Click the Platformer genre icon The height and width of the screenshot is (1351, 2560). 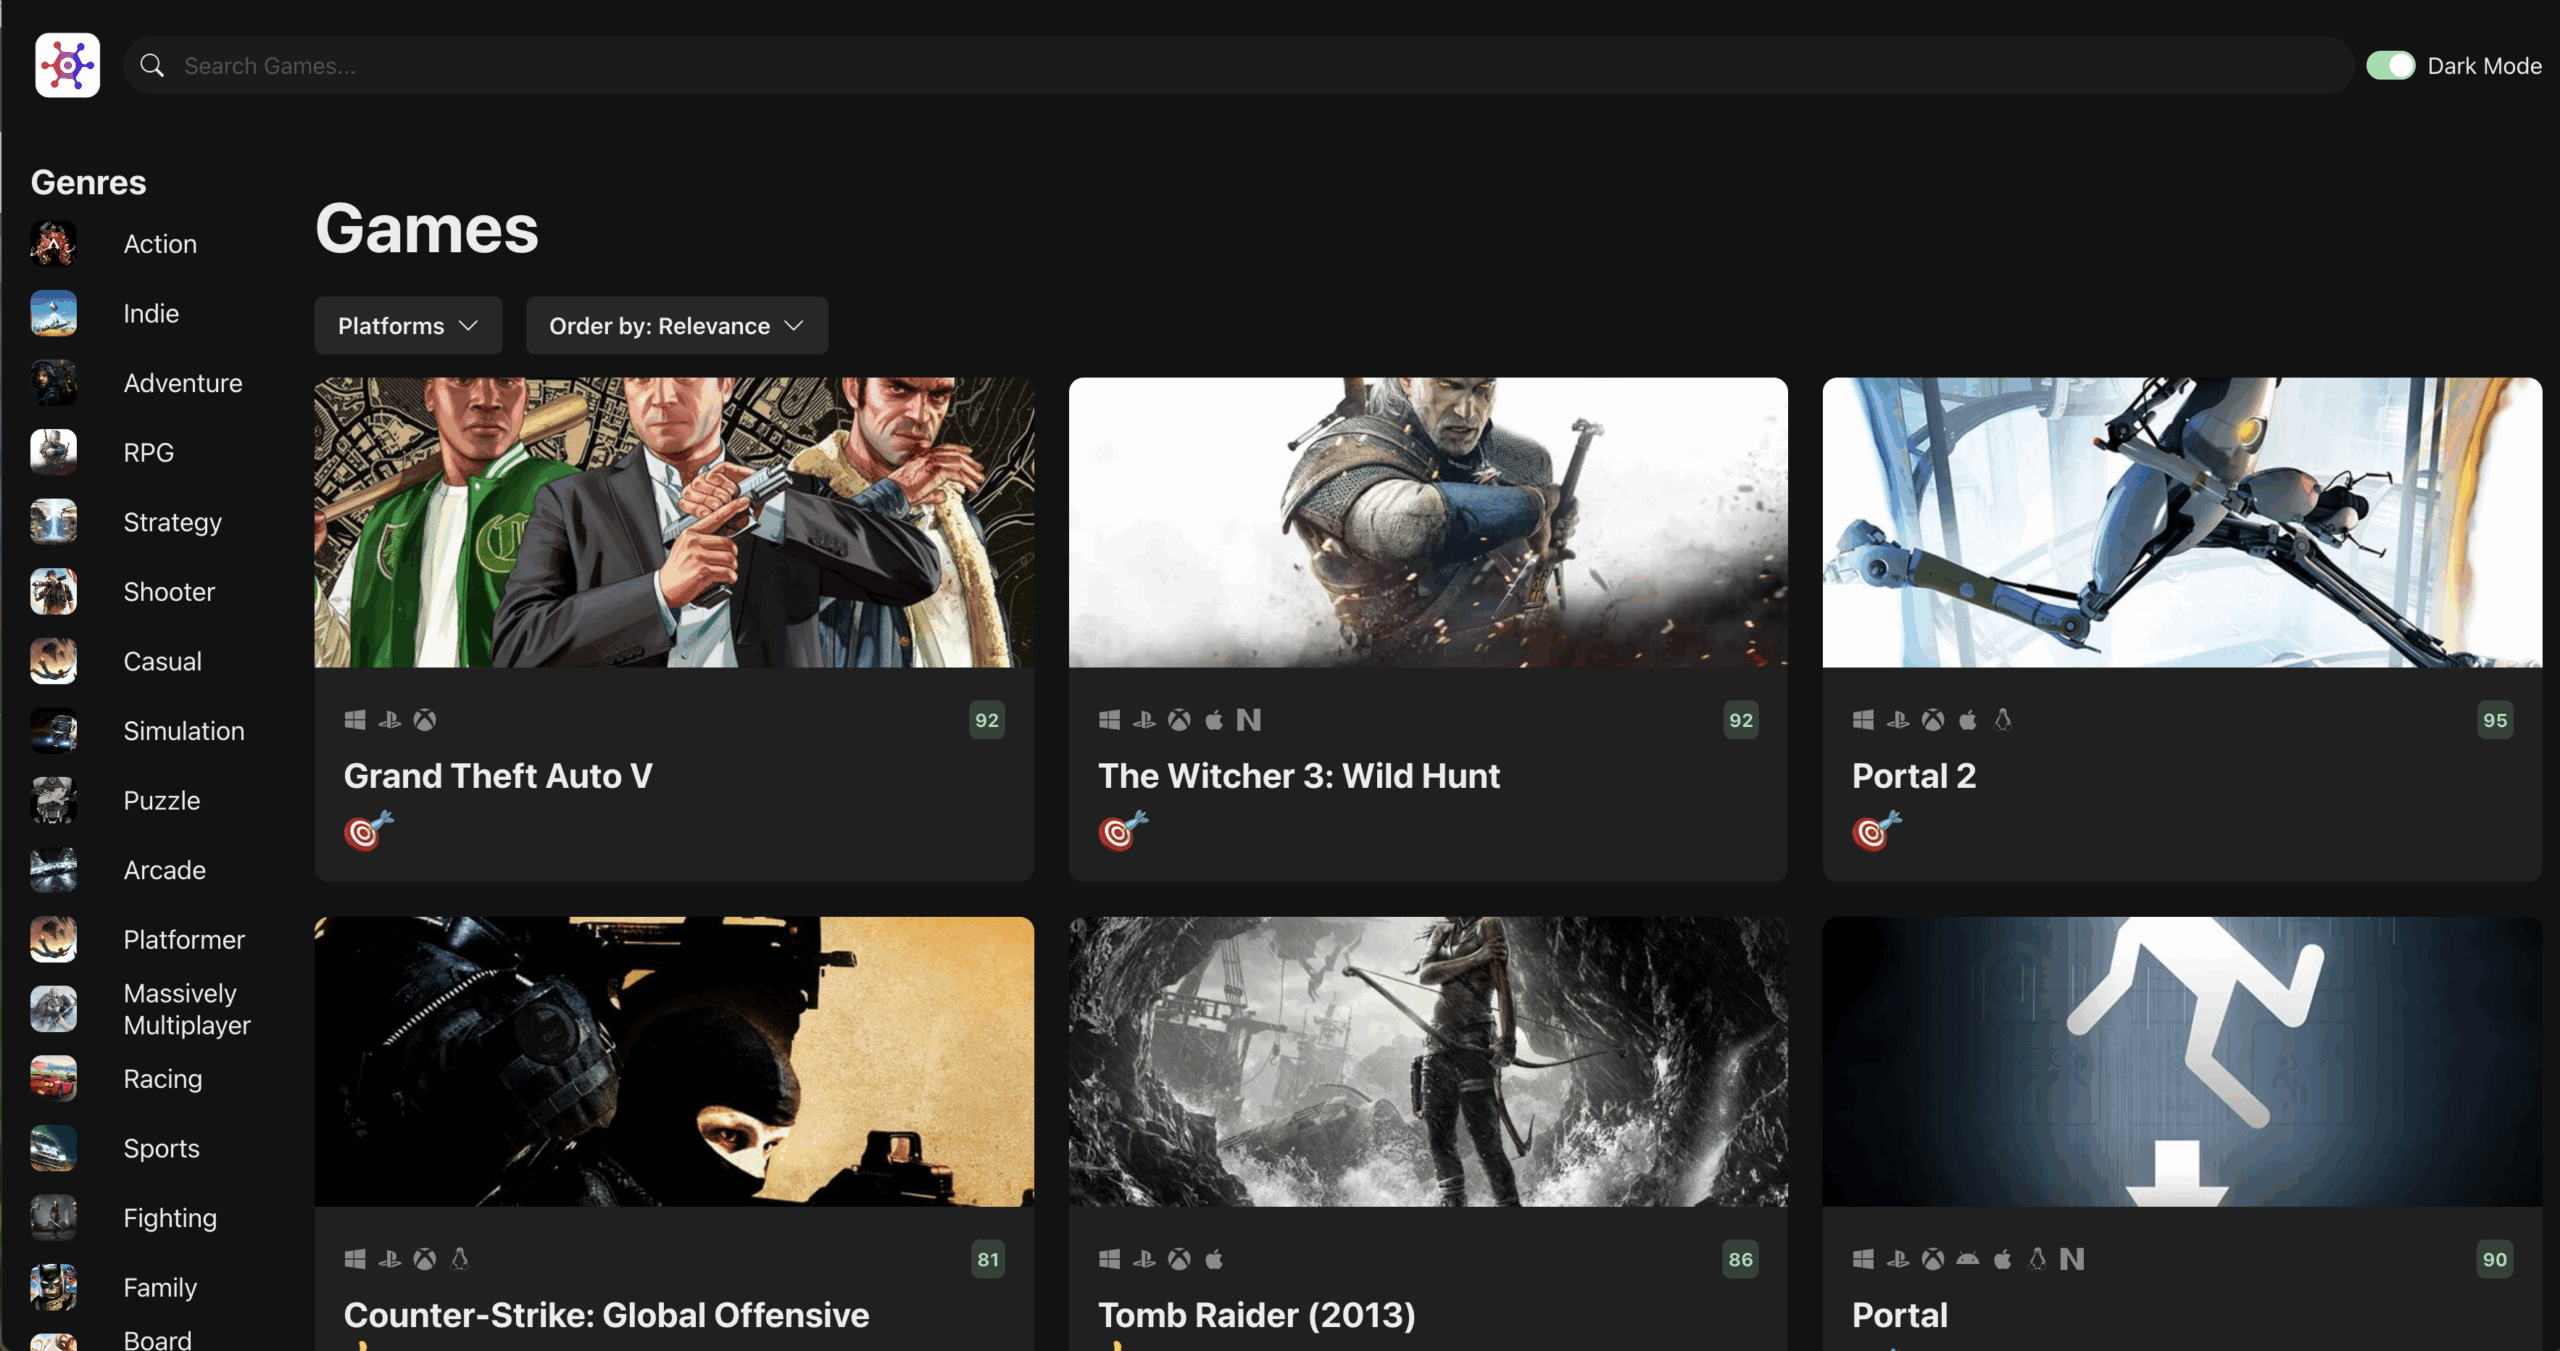coord(53,940)
